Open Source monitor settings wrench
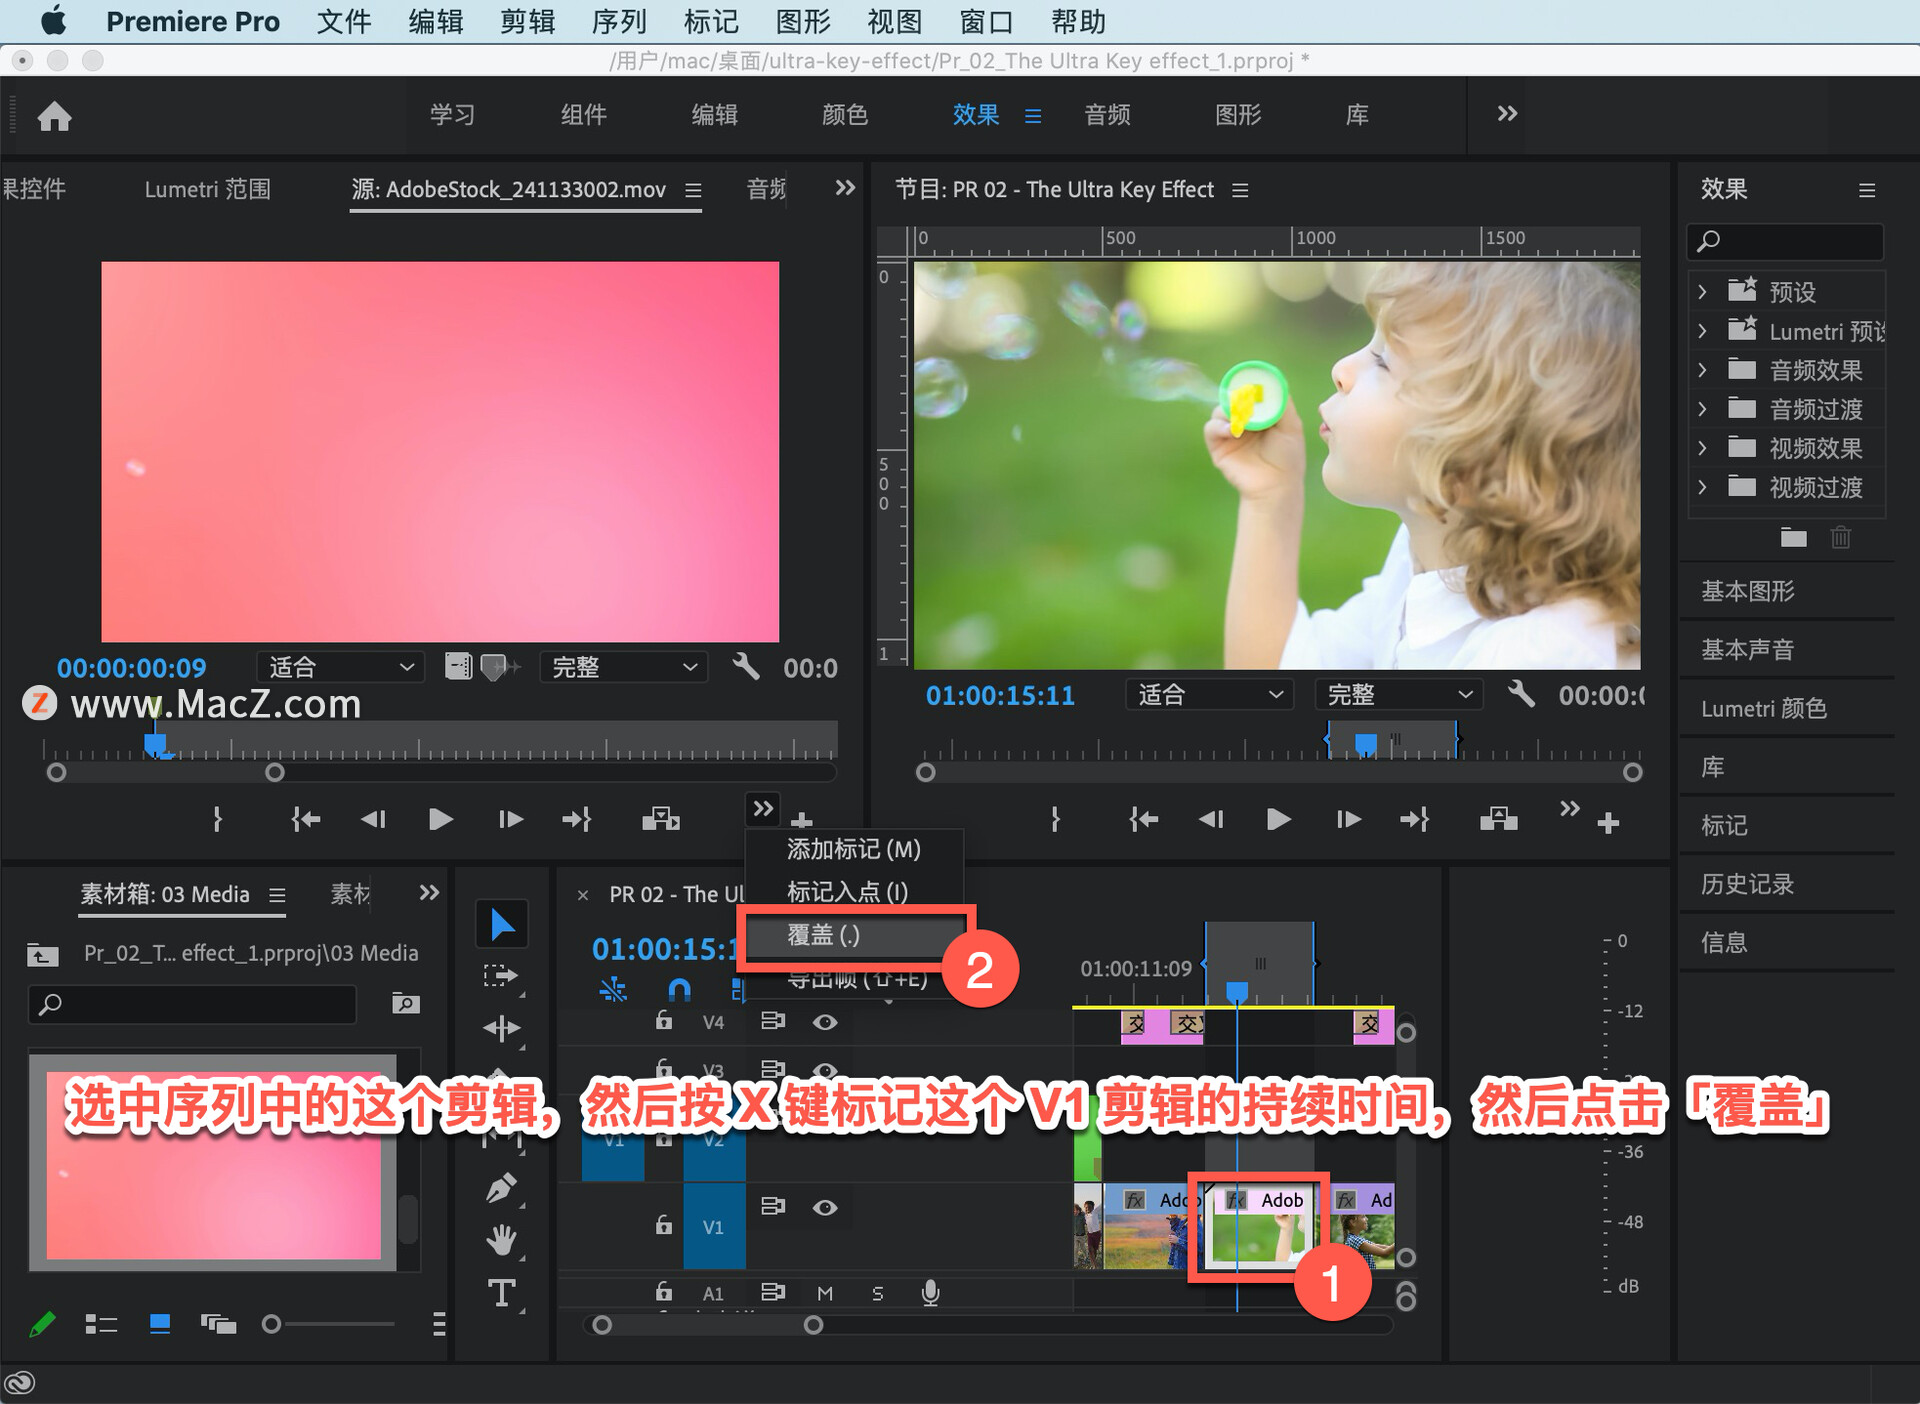Viewport: 1920px width, 1404px height. point(745,666)
